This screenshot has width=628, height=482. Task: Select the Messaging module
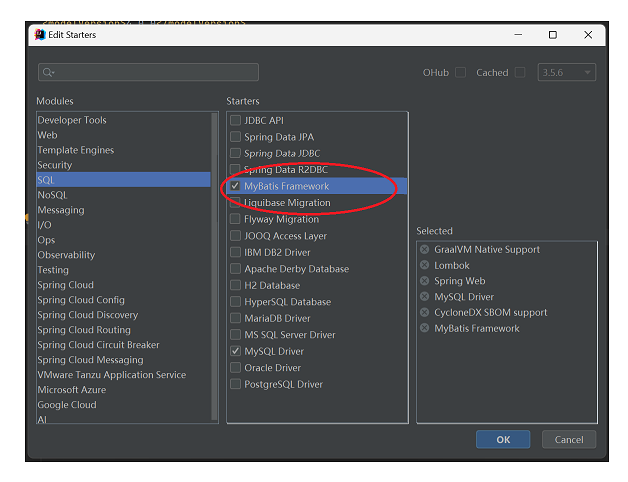[123, 210]
